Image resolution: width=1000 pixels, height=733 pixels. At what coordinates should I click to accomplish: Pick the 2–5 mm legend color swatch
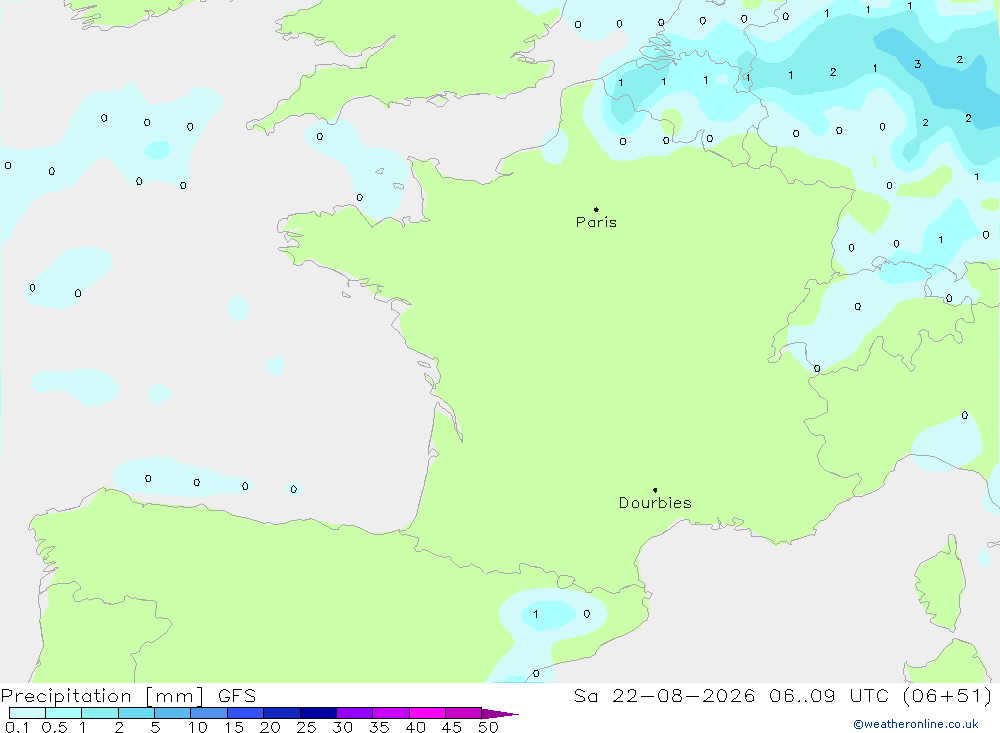tap(136, 713)
